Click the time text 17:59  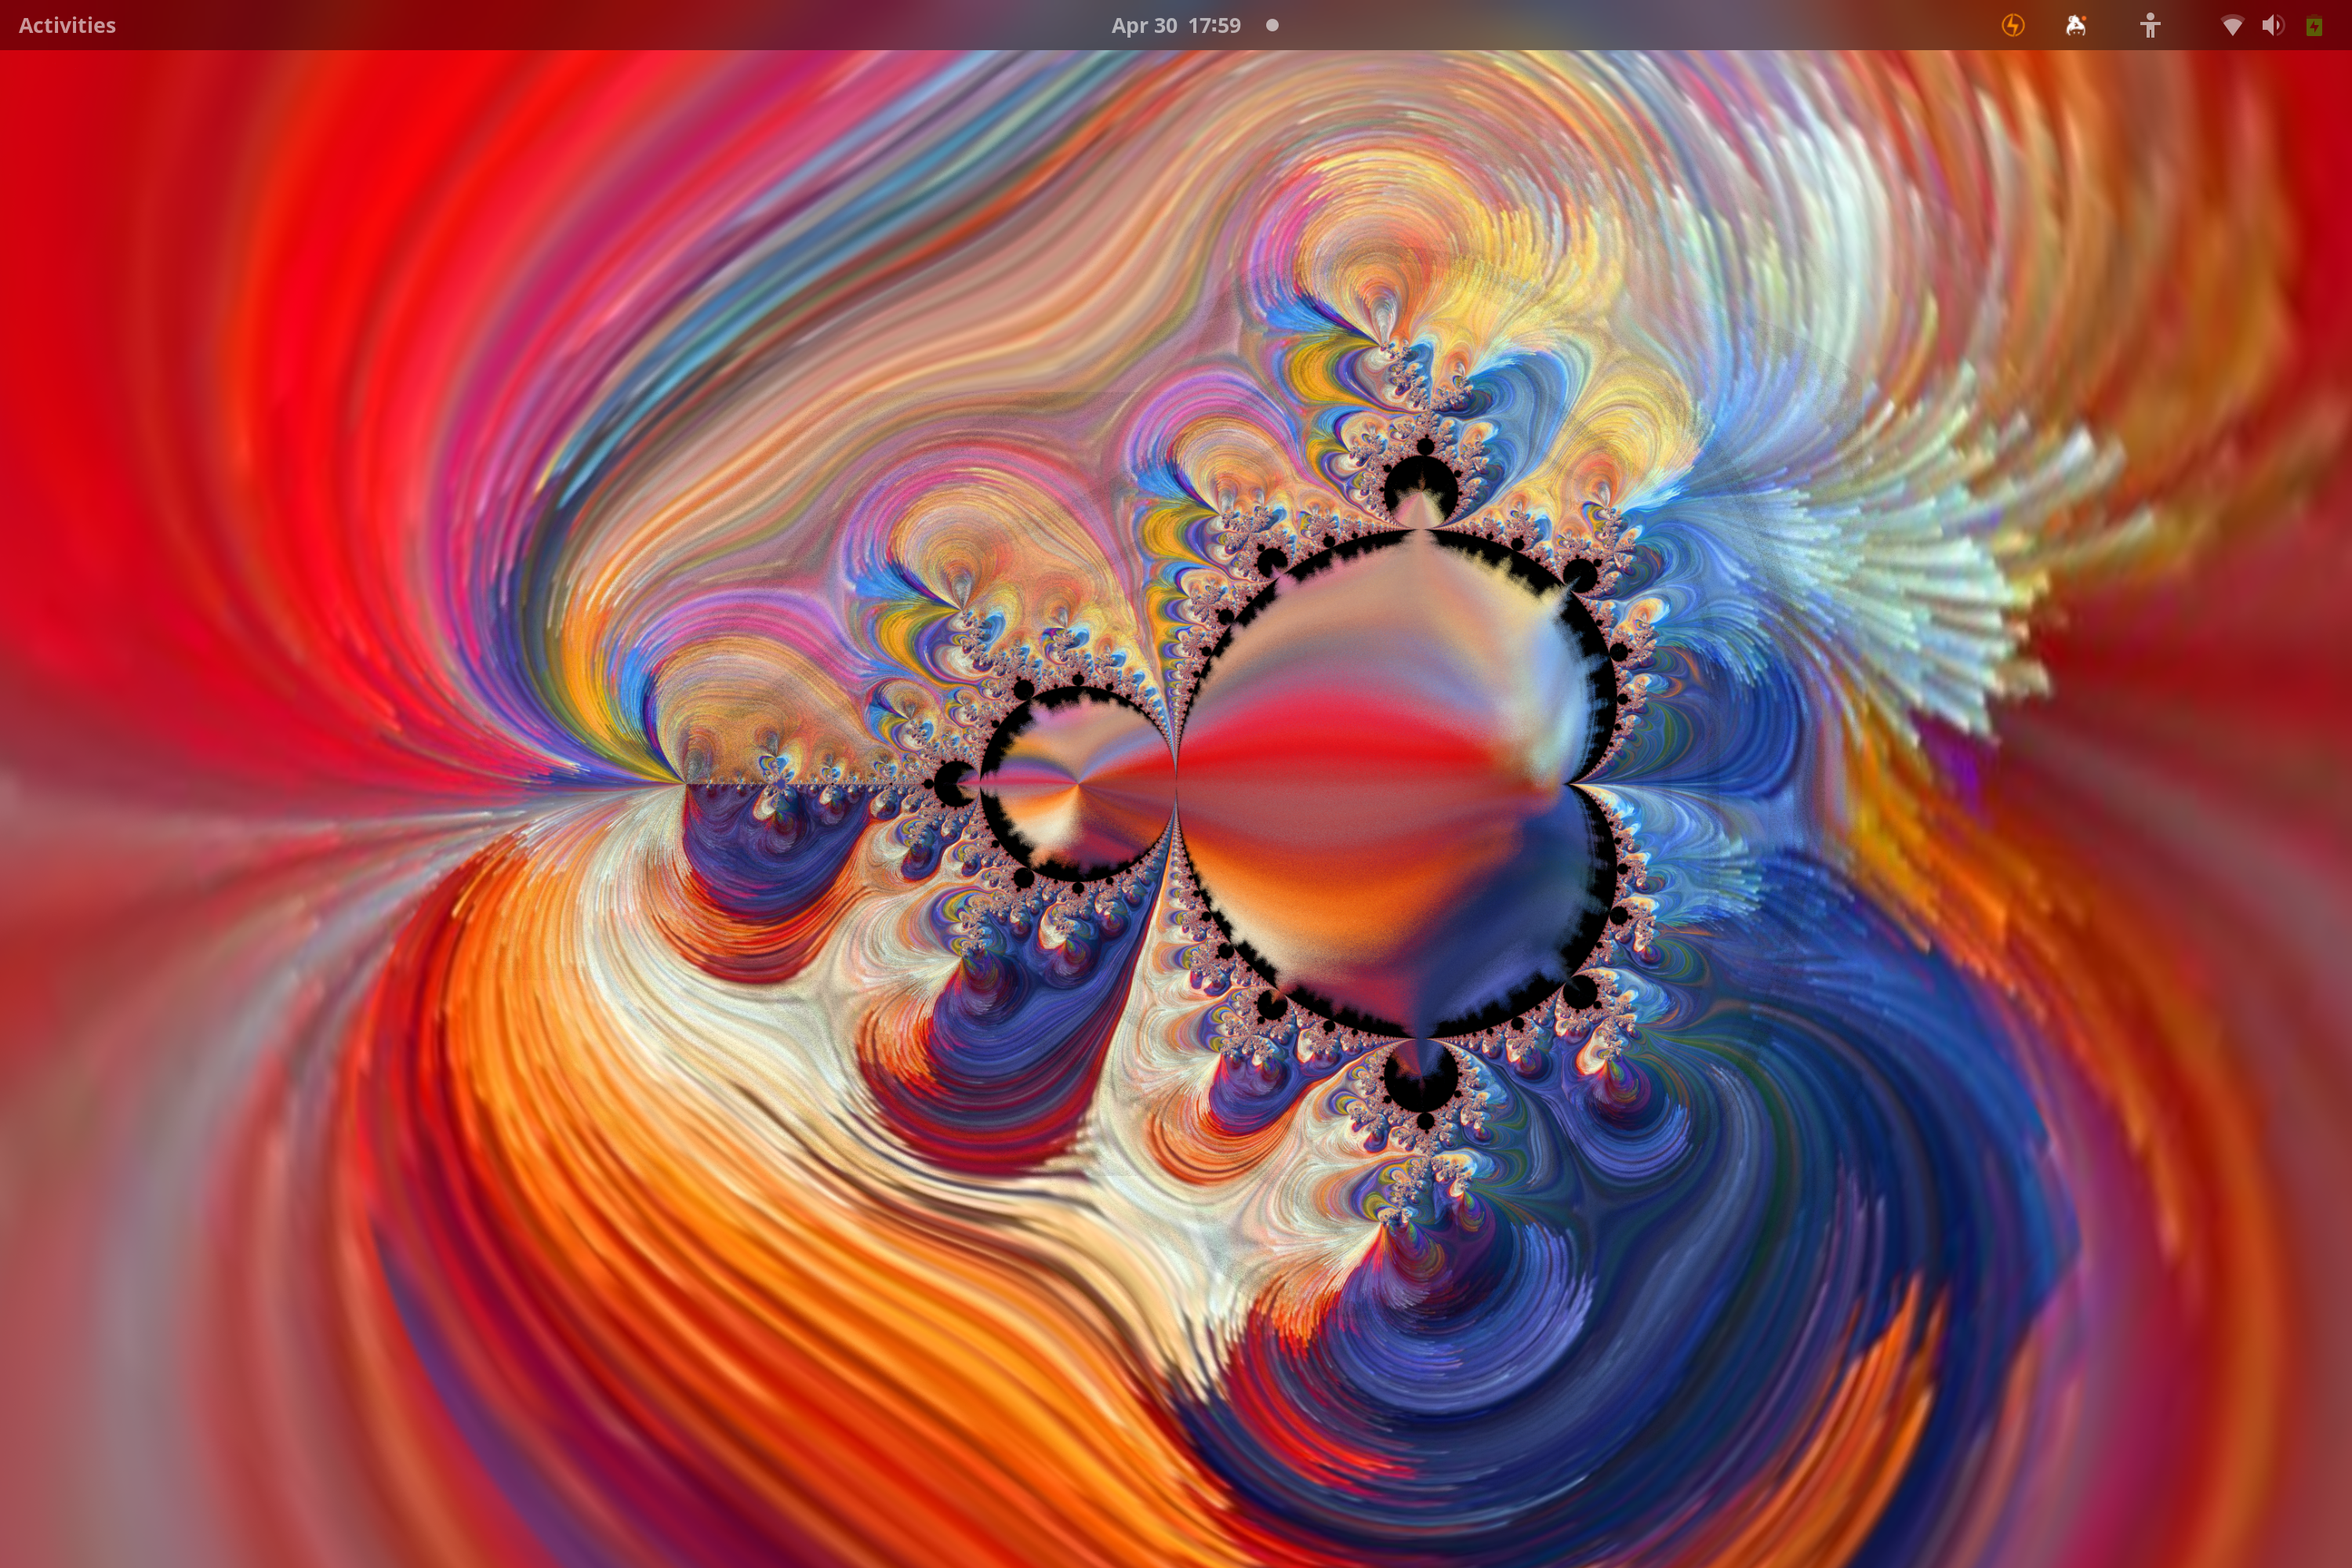click(1214, 25)
